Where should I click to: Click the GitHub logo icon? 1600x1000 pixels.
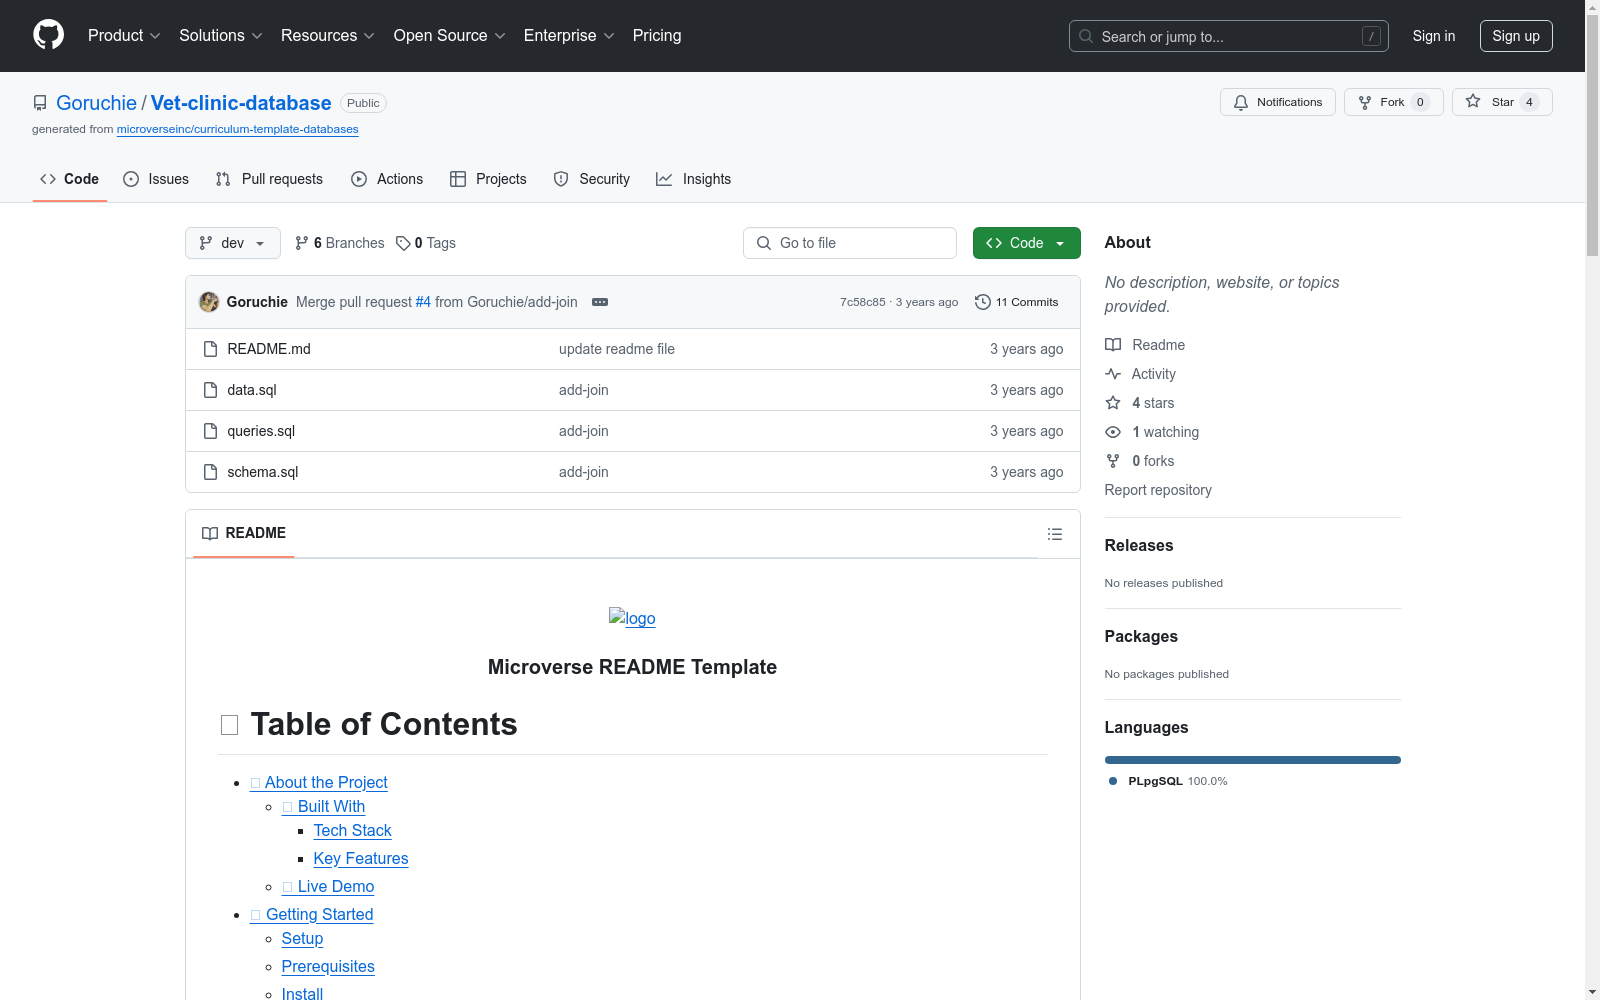48,35
